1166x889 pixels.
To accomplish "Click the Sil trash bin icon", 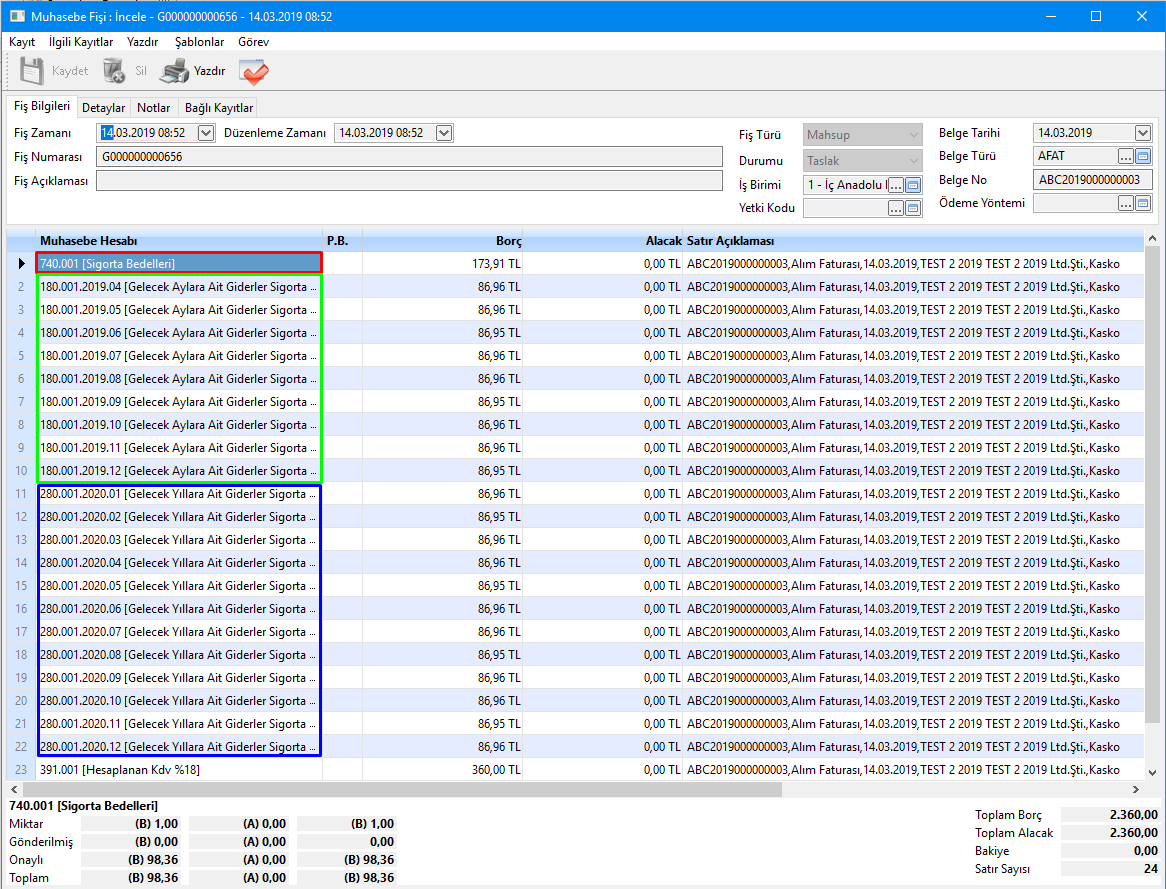I will [114, 71].
